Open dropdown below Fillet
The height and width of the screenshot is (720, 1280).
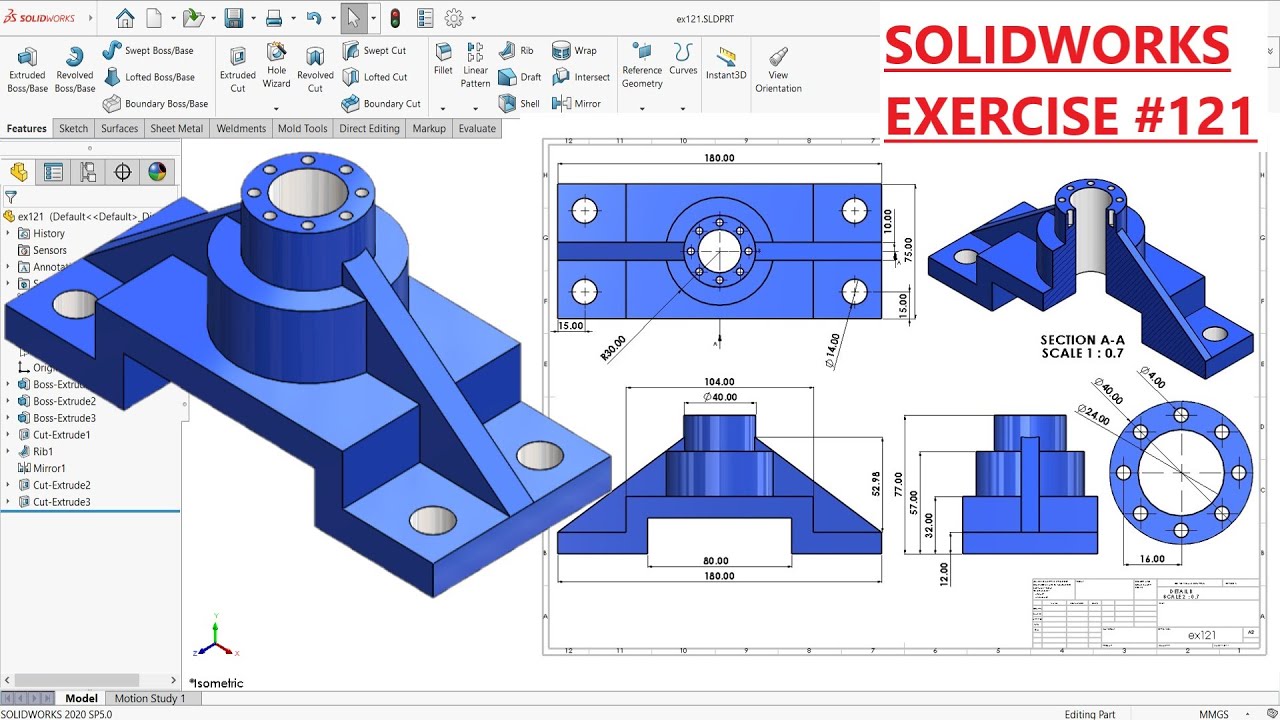click(443, 109)
